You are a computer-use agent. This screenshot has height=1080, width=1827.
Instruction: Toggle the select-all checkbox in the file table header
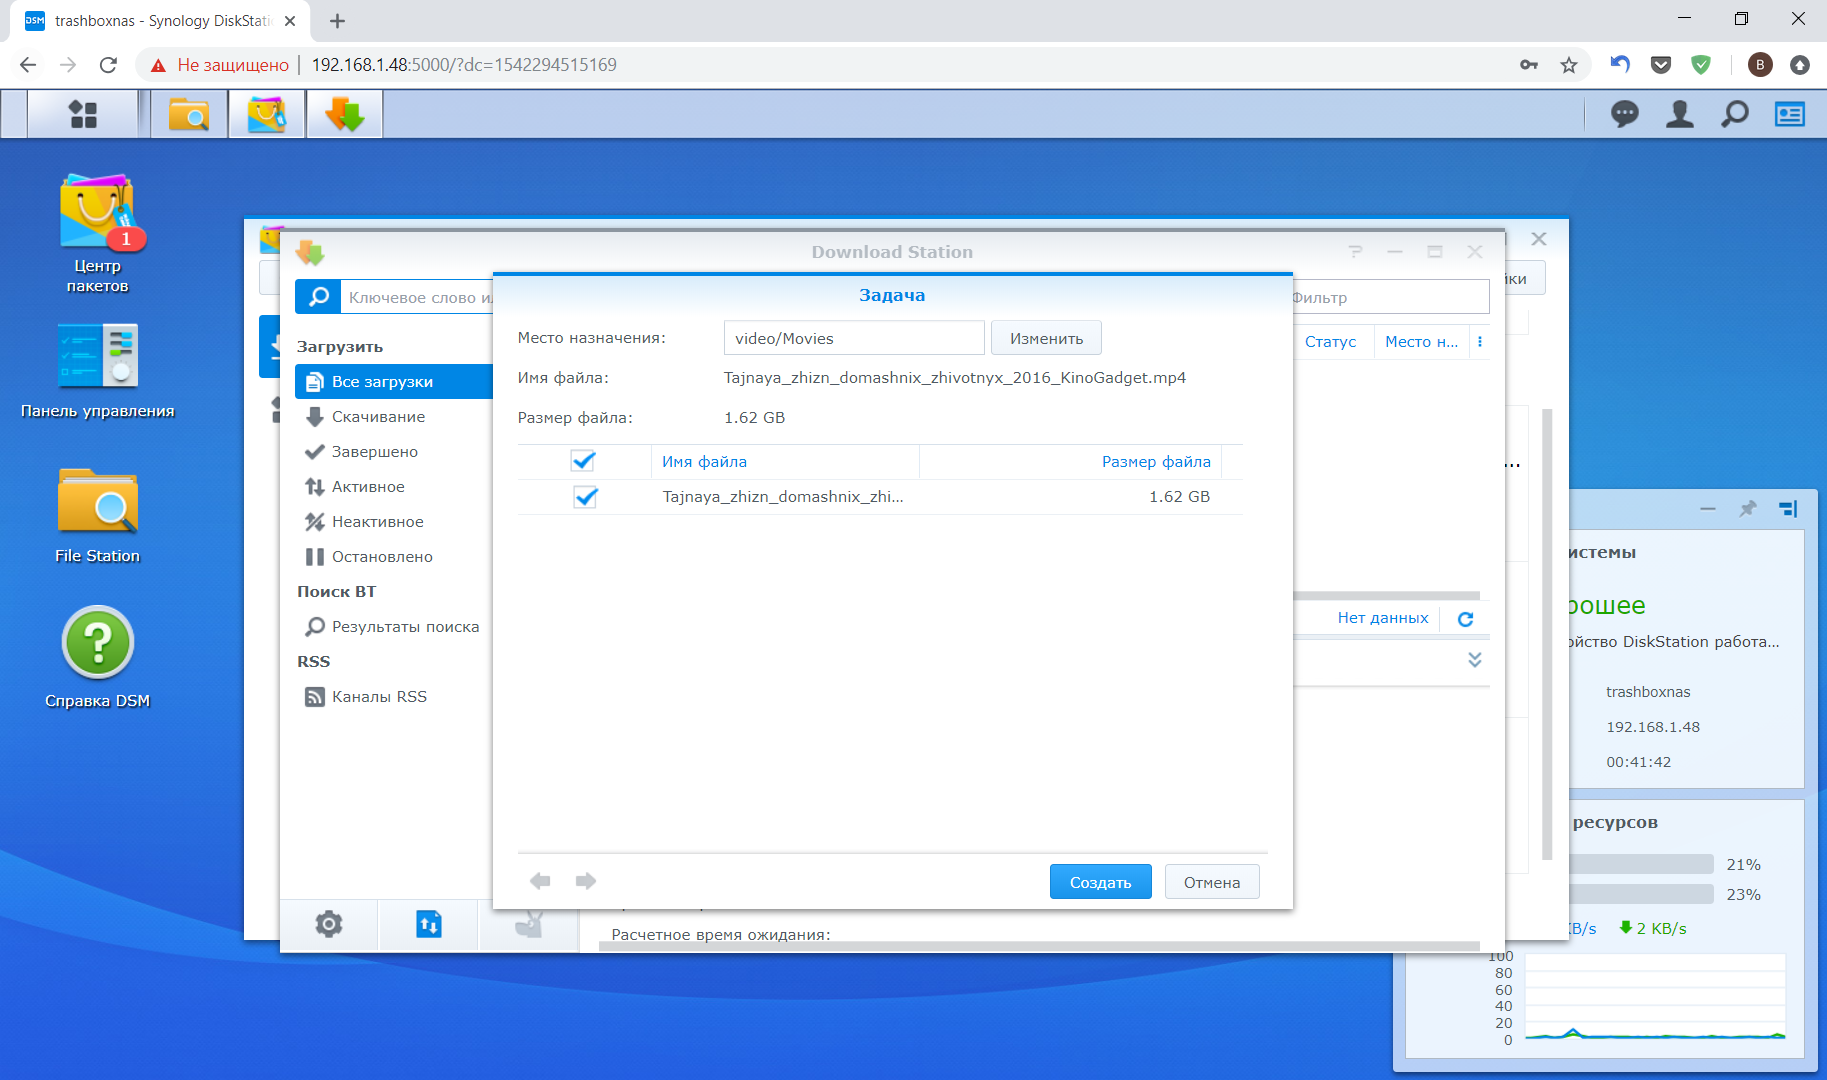pyautogui.click(x=583, y=460)
